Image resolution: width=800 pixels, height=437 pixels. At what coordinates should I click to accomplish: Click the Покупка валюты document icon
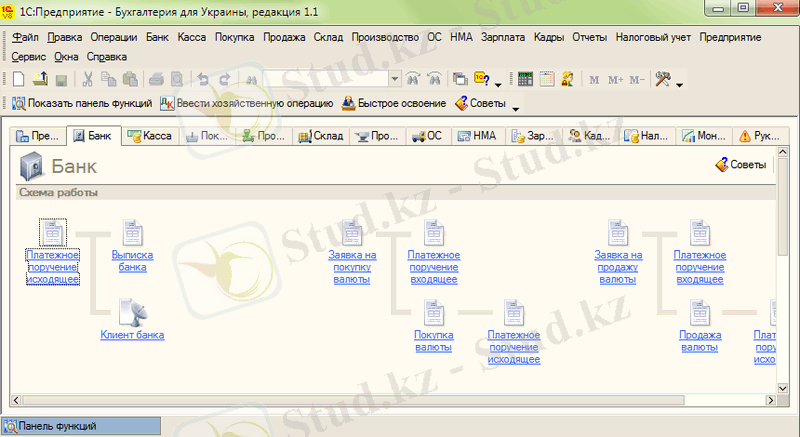434,312
